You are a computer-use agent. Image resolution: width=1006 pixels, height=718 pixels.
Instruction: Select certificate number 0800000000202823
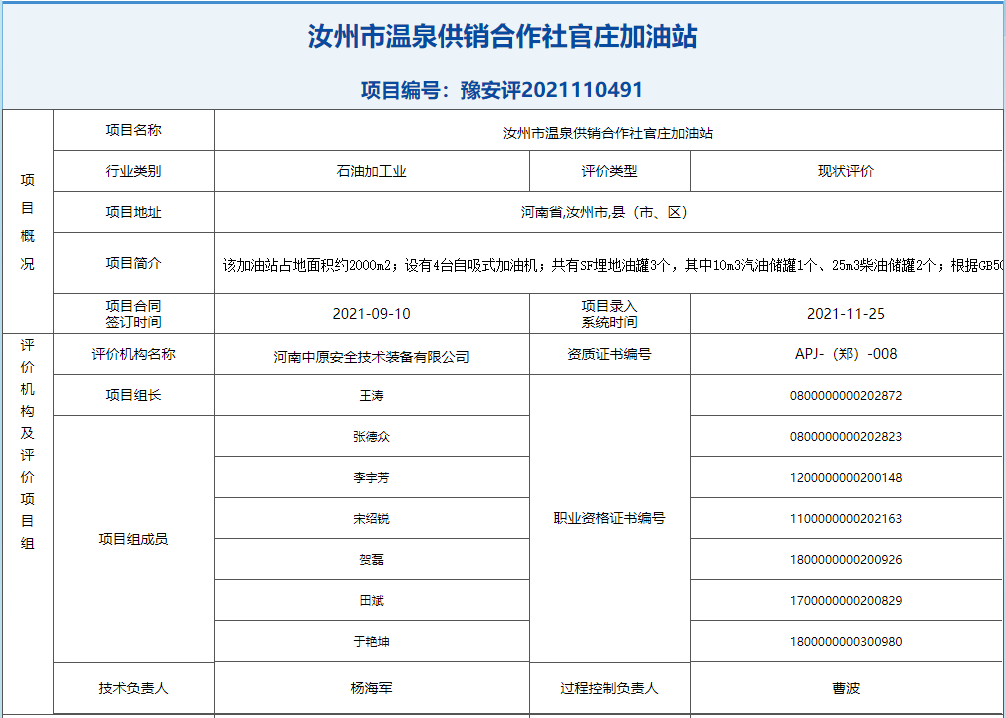[846, 436]
